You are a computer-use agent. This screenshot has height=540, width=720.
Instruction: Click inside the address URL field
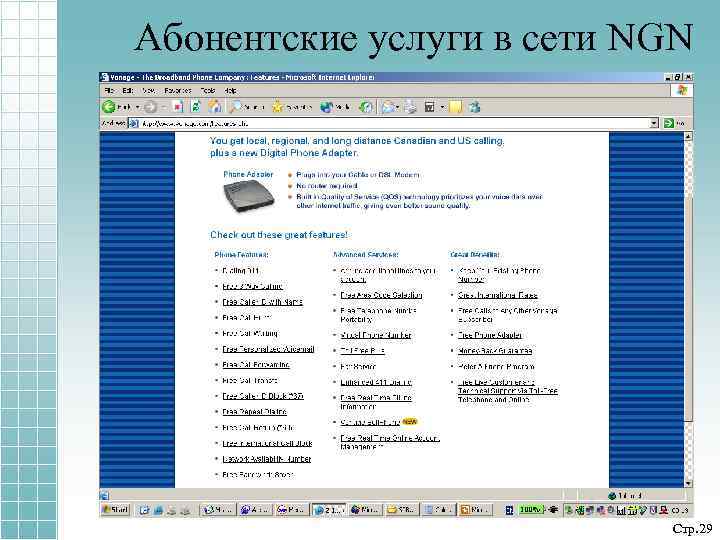[x=394, y=123]
